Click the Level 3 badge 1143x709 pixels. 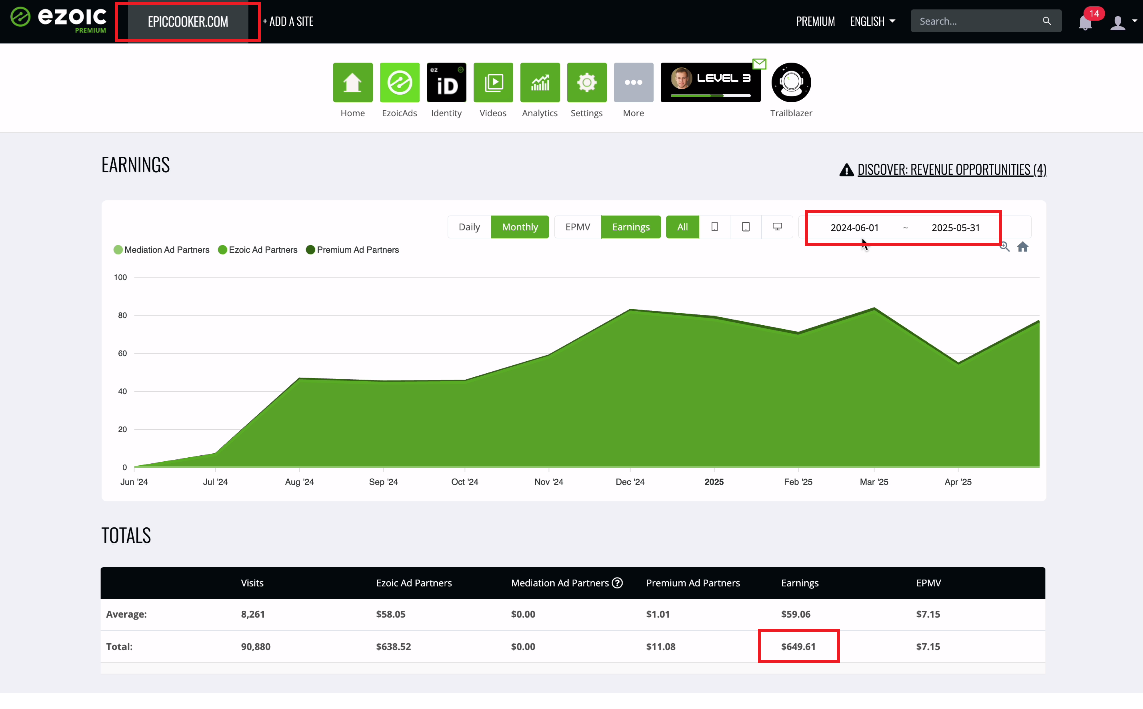pos(711,82)
